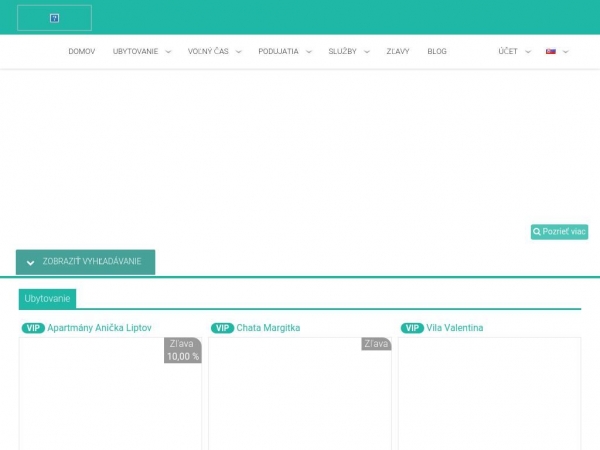
Task: Open the Podujatia dropdown
Action: (284, 51)
